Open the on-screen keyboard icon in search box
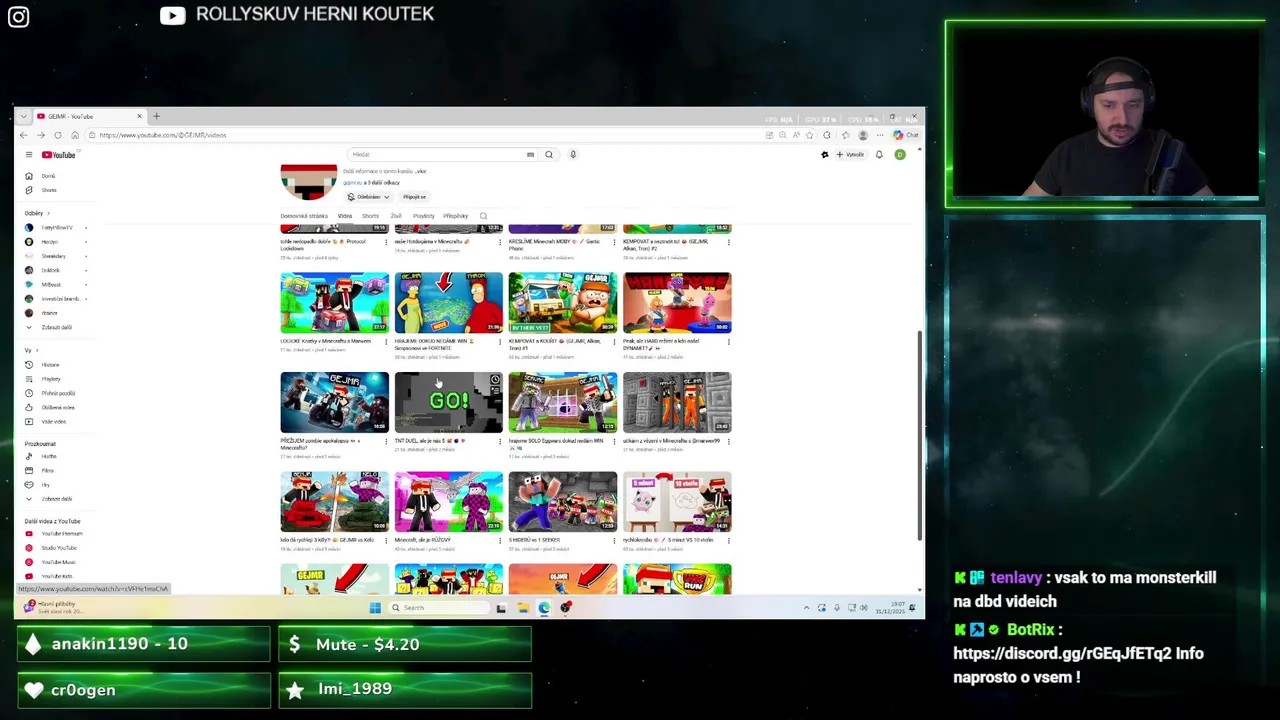1280x720 pixels. [530, 155]
